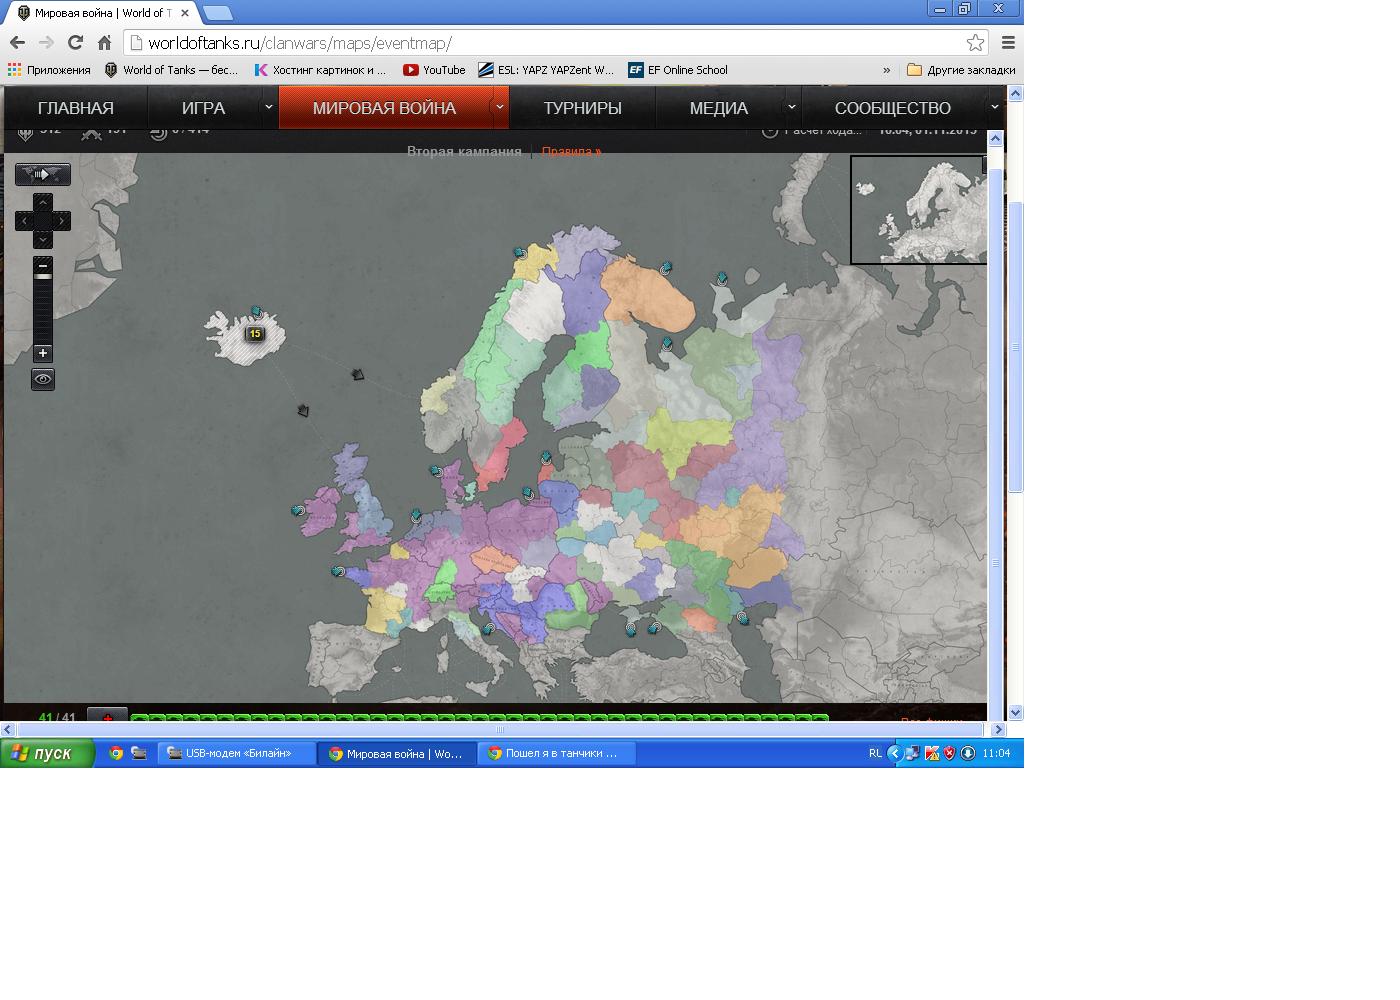Image resolution: width=1400 pixels, height=1000 pixels.
Task: Open the ТУРНИРЫ menu item
Action: [x=582, y=108]
